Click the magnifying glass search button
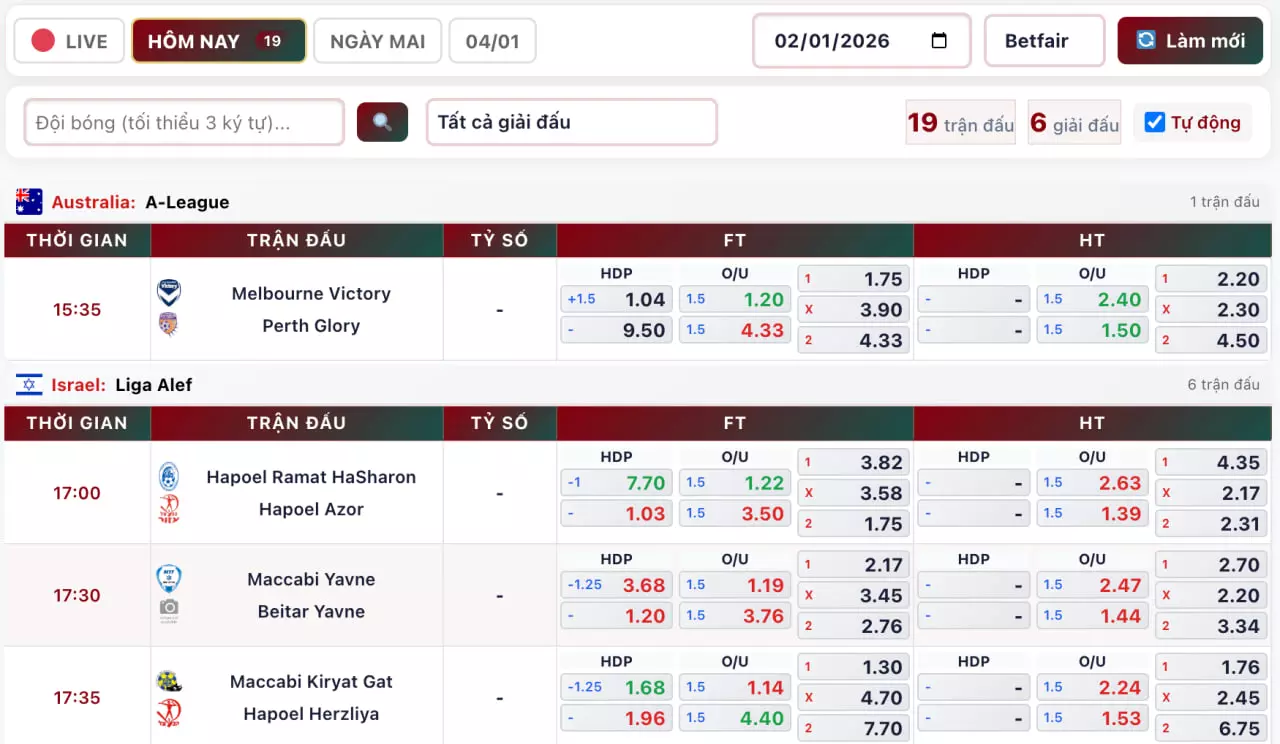The width and height of the screenshot is (1280, 744). click(x=382, y=122)
